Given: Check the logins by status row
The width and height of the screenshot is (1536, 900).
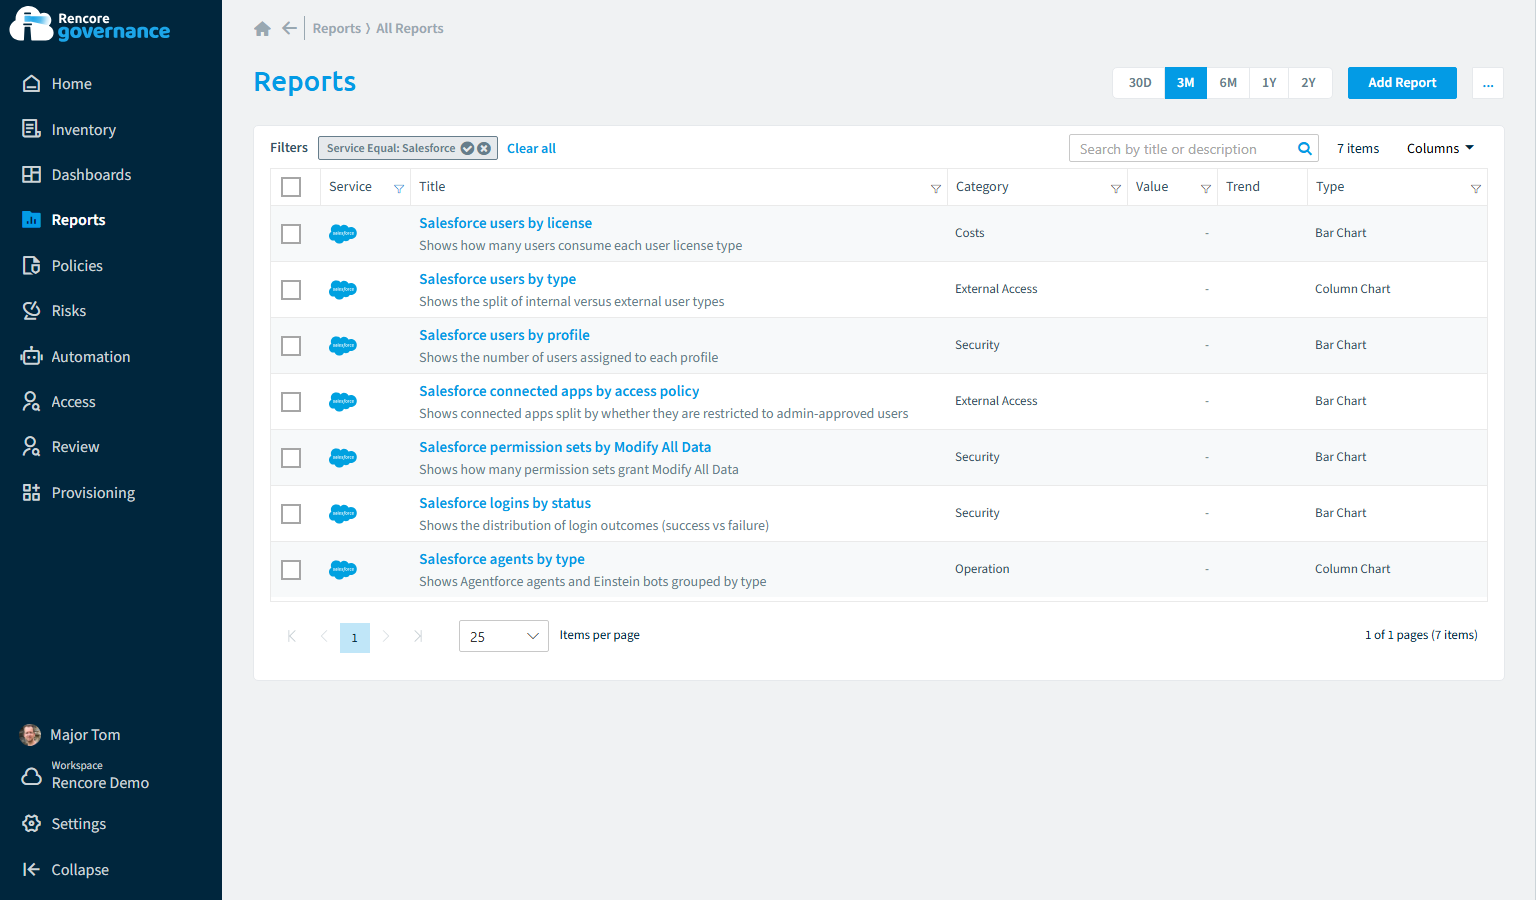Looking at the screenshot, I should 291,514.
